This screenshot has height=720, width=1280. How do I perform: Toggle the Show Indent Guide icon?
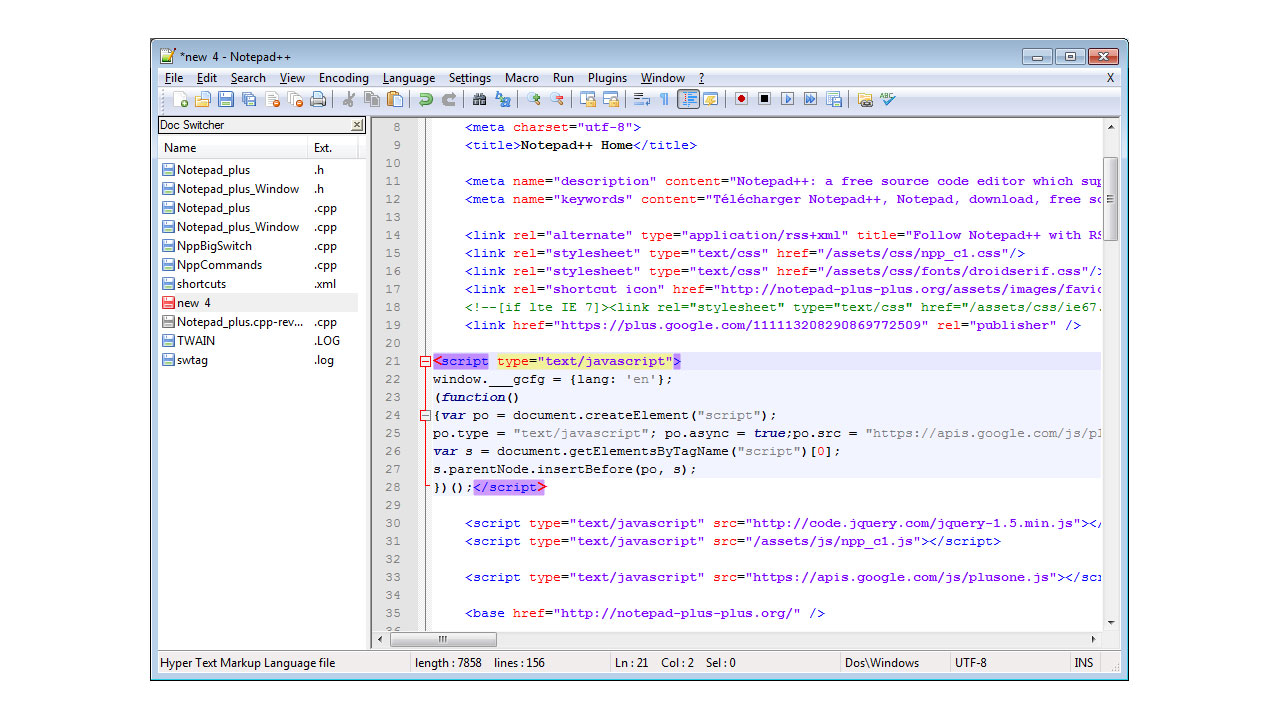click(x=688, y=99)
